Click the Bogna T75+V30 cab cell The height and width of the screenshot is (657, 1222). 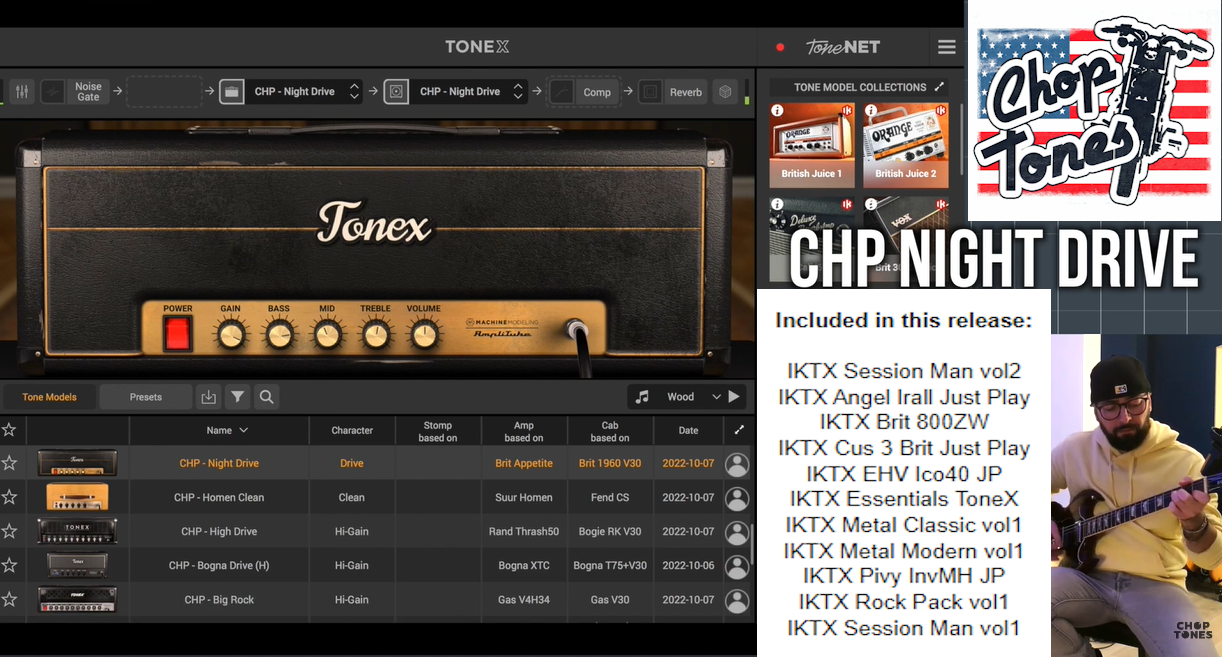point(610,566)
